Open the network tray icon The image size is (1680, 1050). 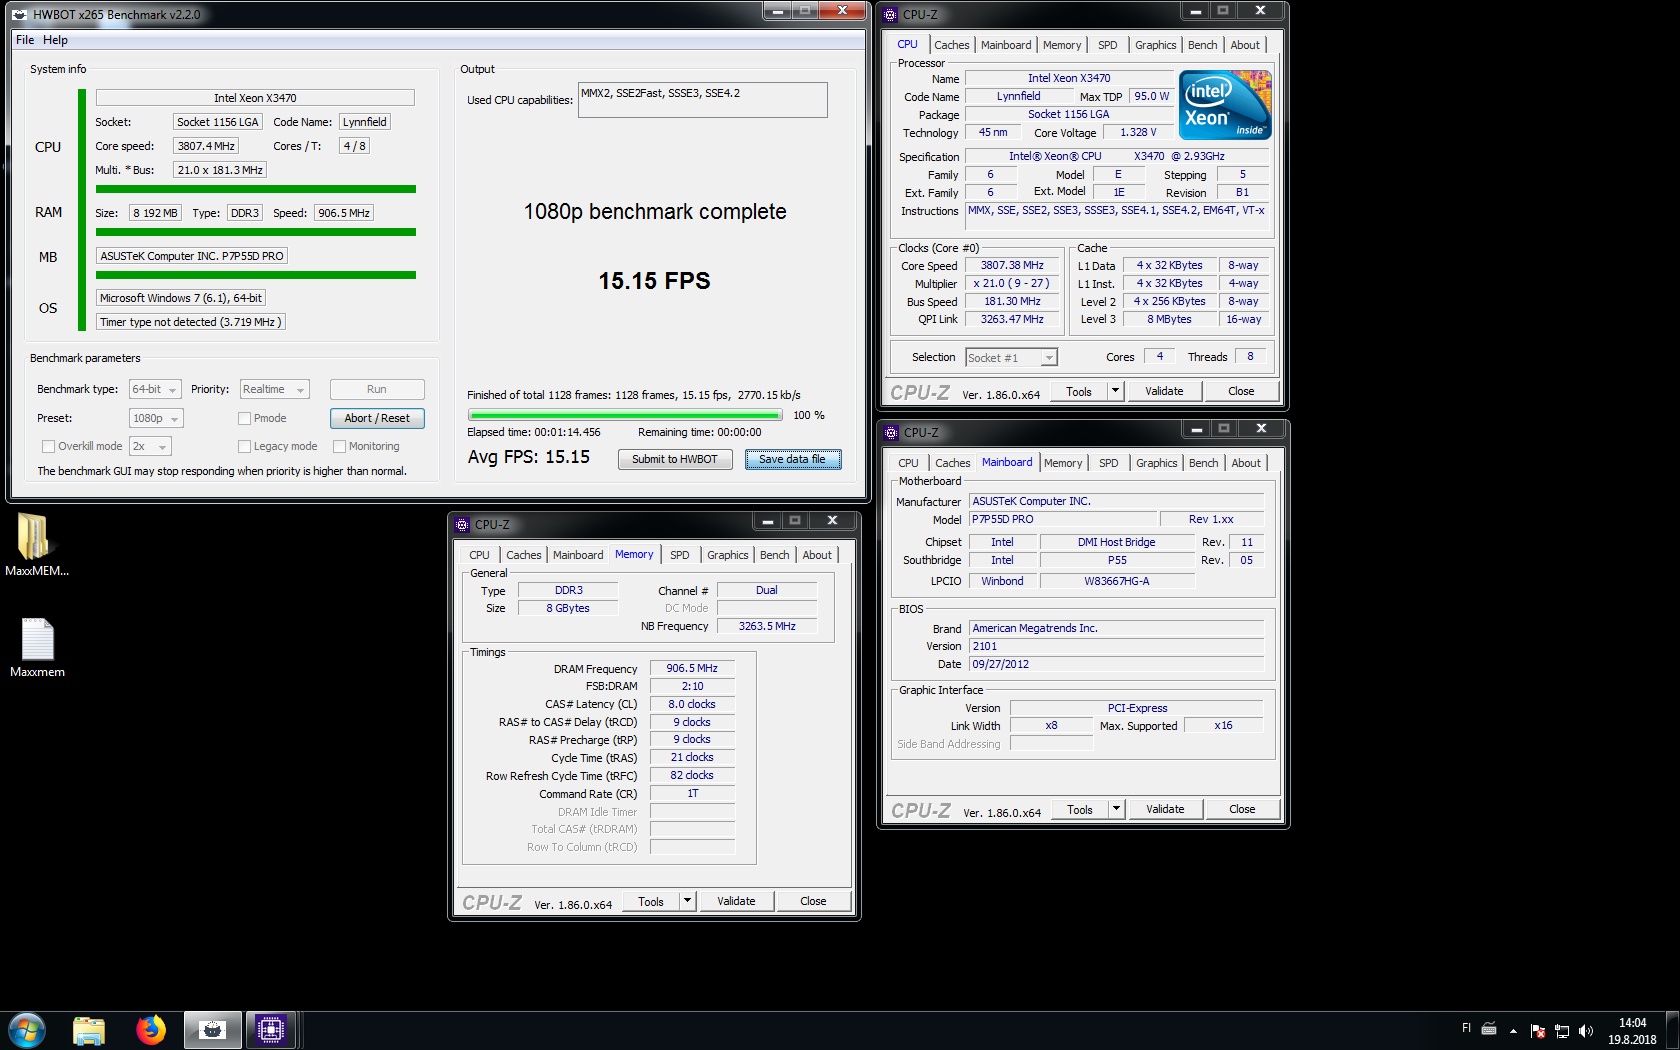coord(1561,1030)
